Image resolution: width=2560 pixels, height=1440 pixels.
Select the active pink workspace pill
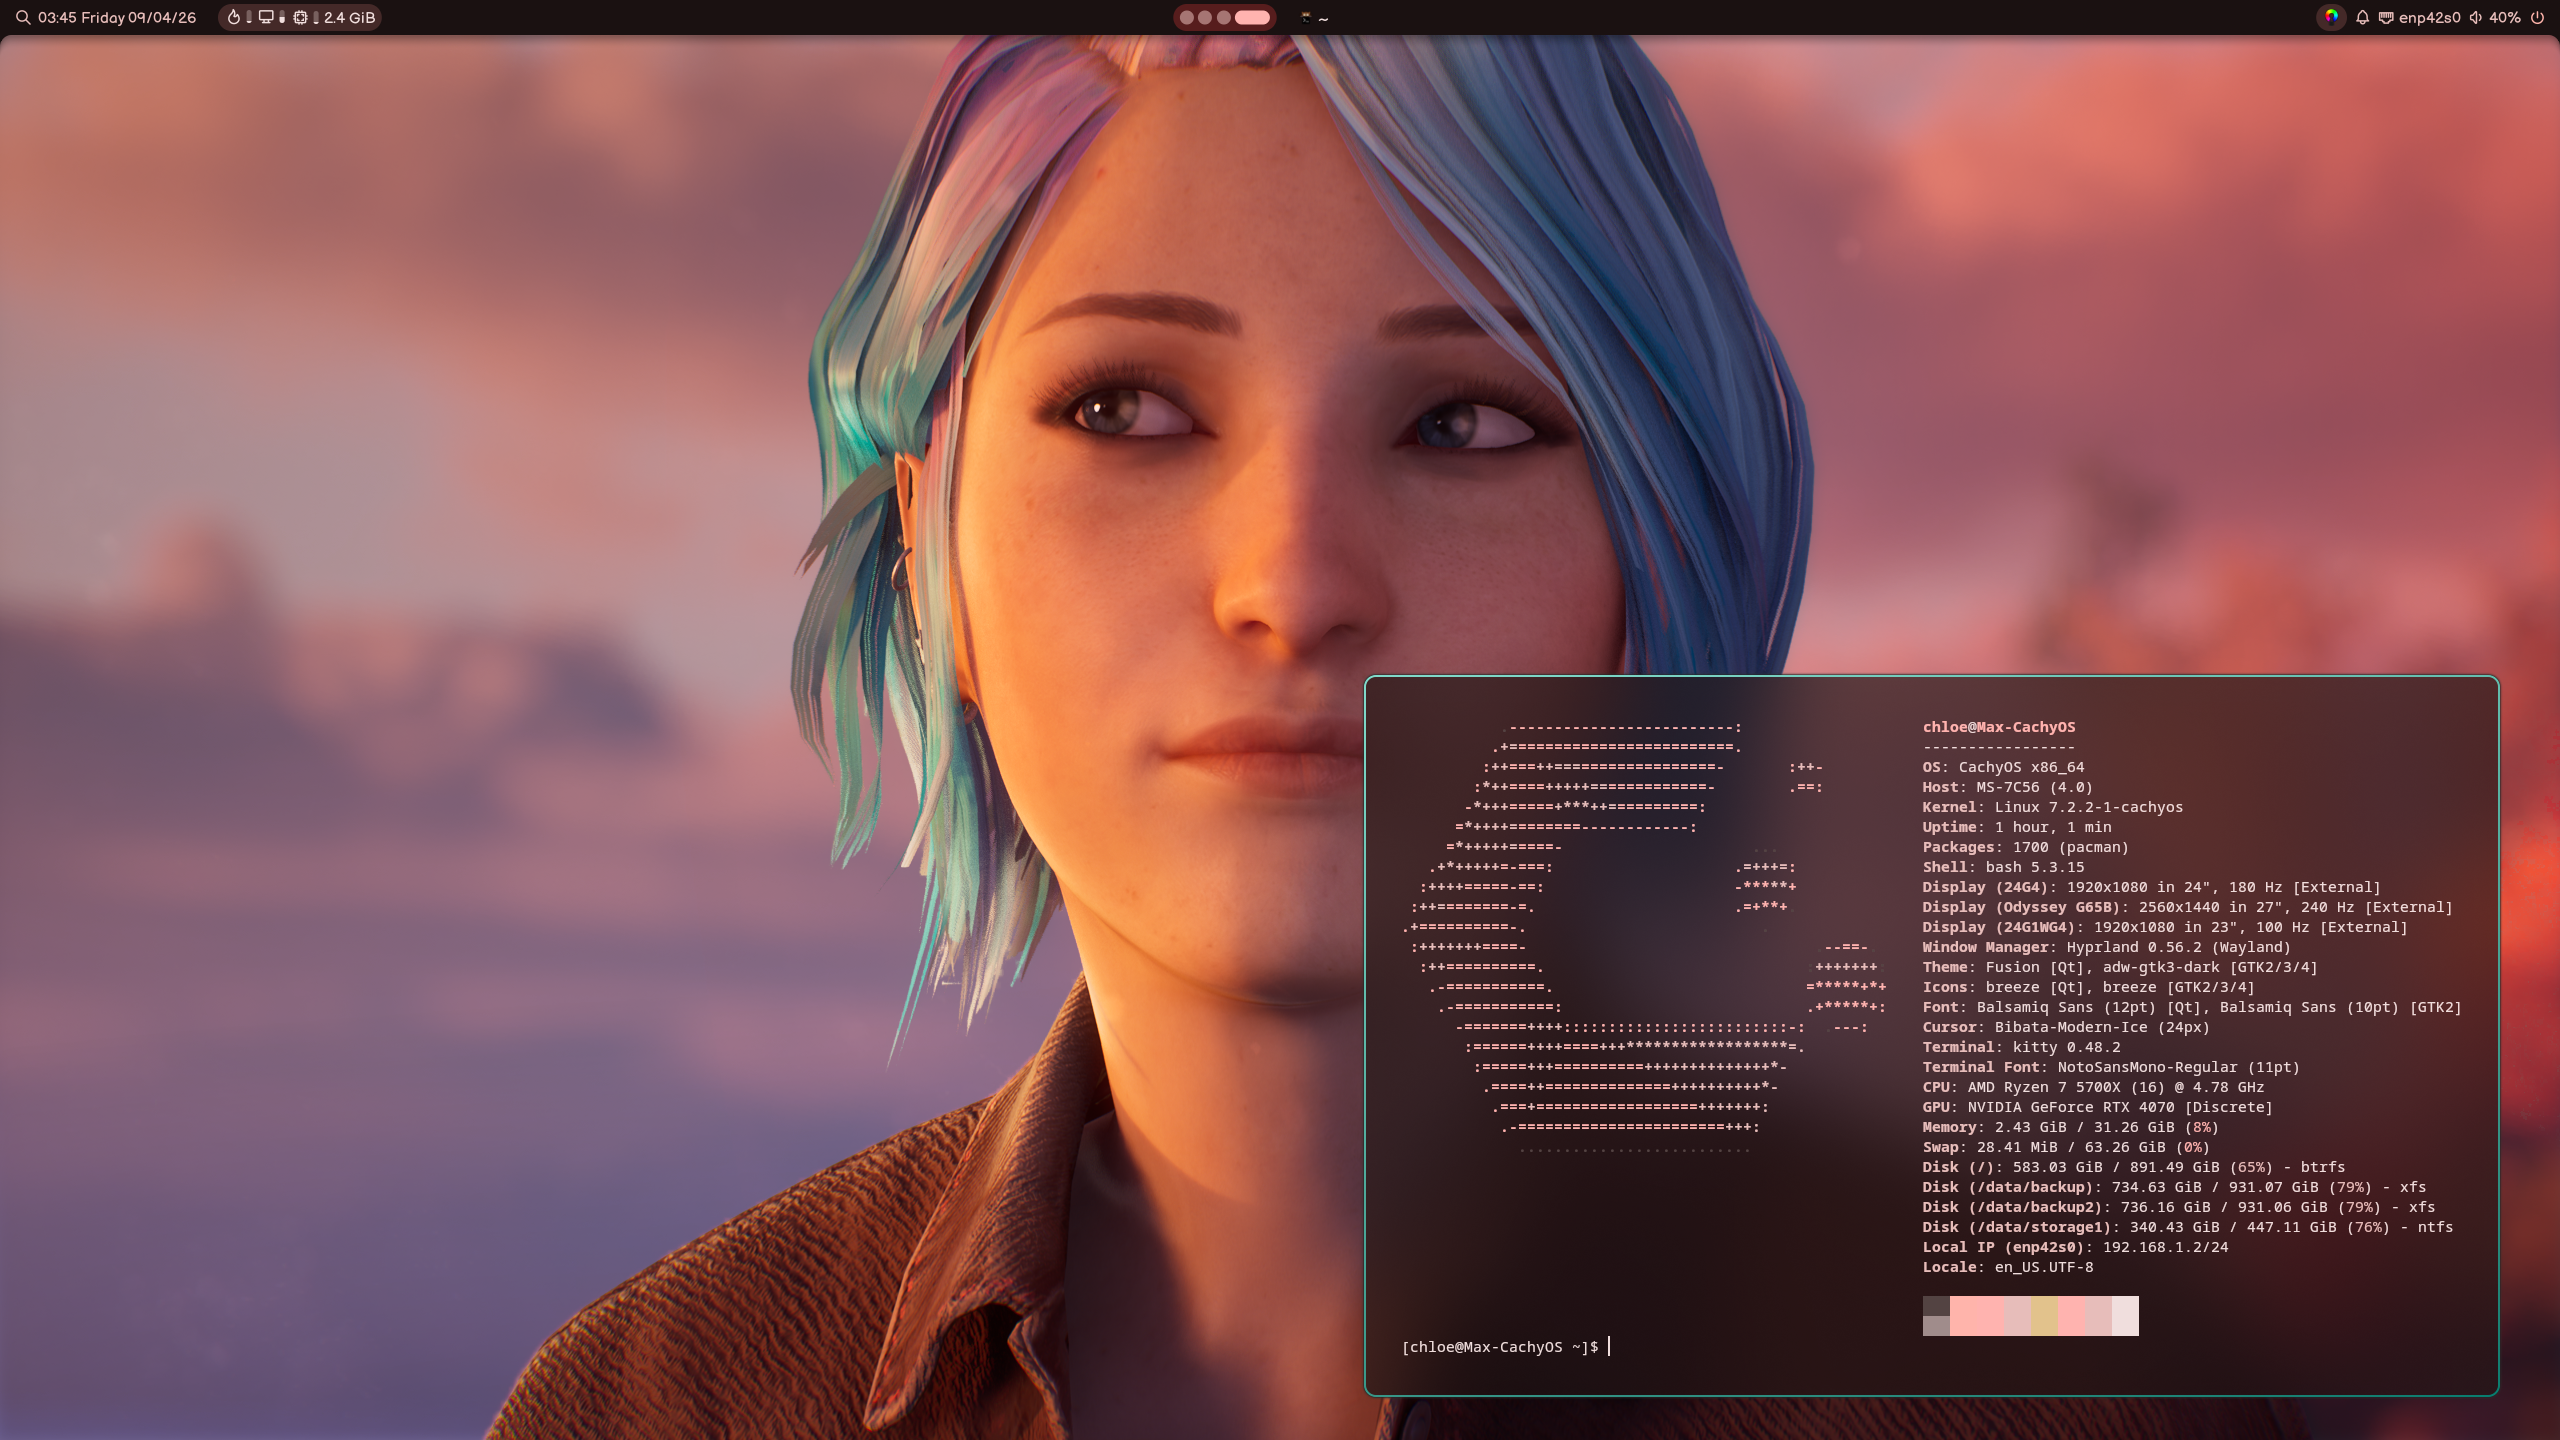click(x=1252, y=17)
